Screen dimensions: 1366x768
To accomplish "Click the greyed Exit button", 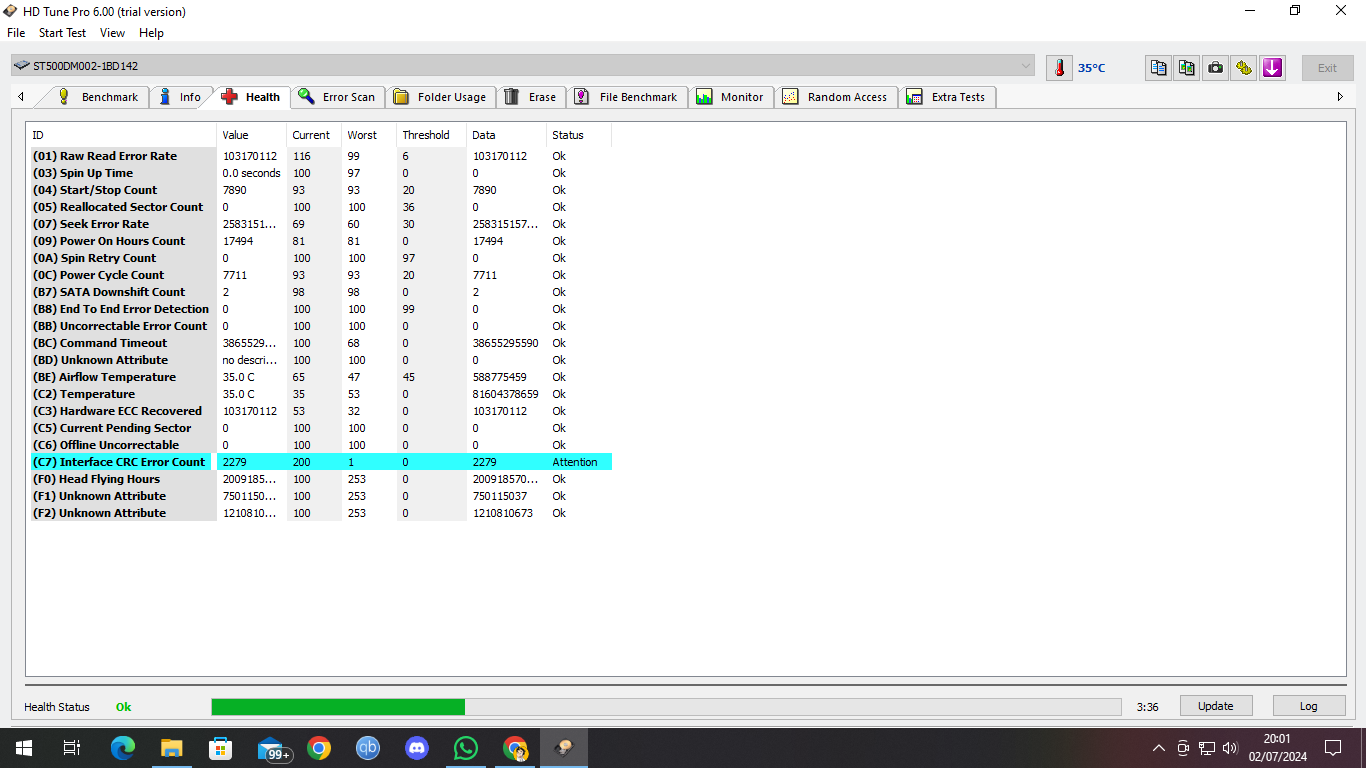I will click(1327, 68).
